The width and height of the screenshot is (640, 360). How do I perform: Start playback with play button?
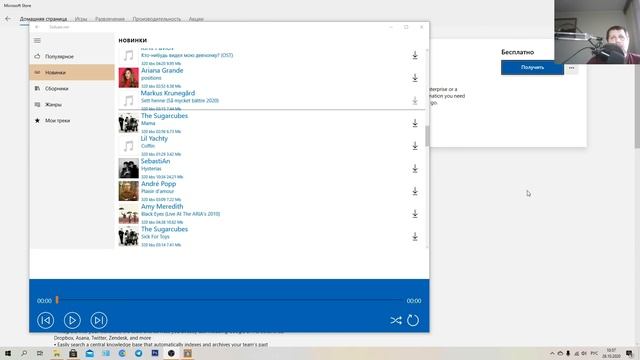click(x=72, y=320)
